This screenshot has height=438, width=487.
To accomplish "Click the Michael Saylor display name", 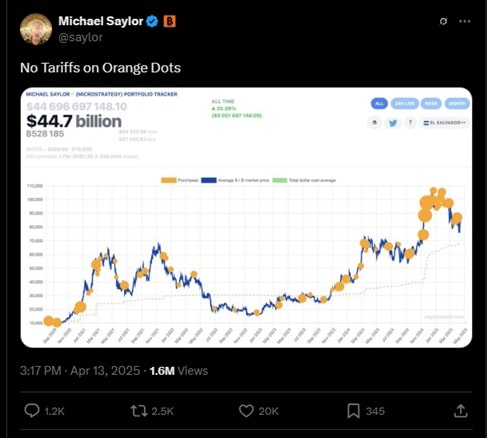I will click(101, 21).
